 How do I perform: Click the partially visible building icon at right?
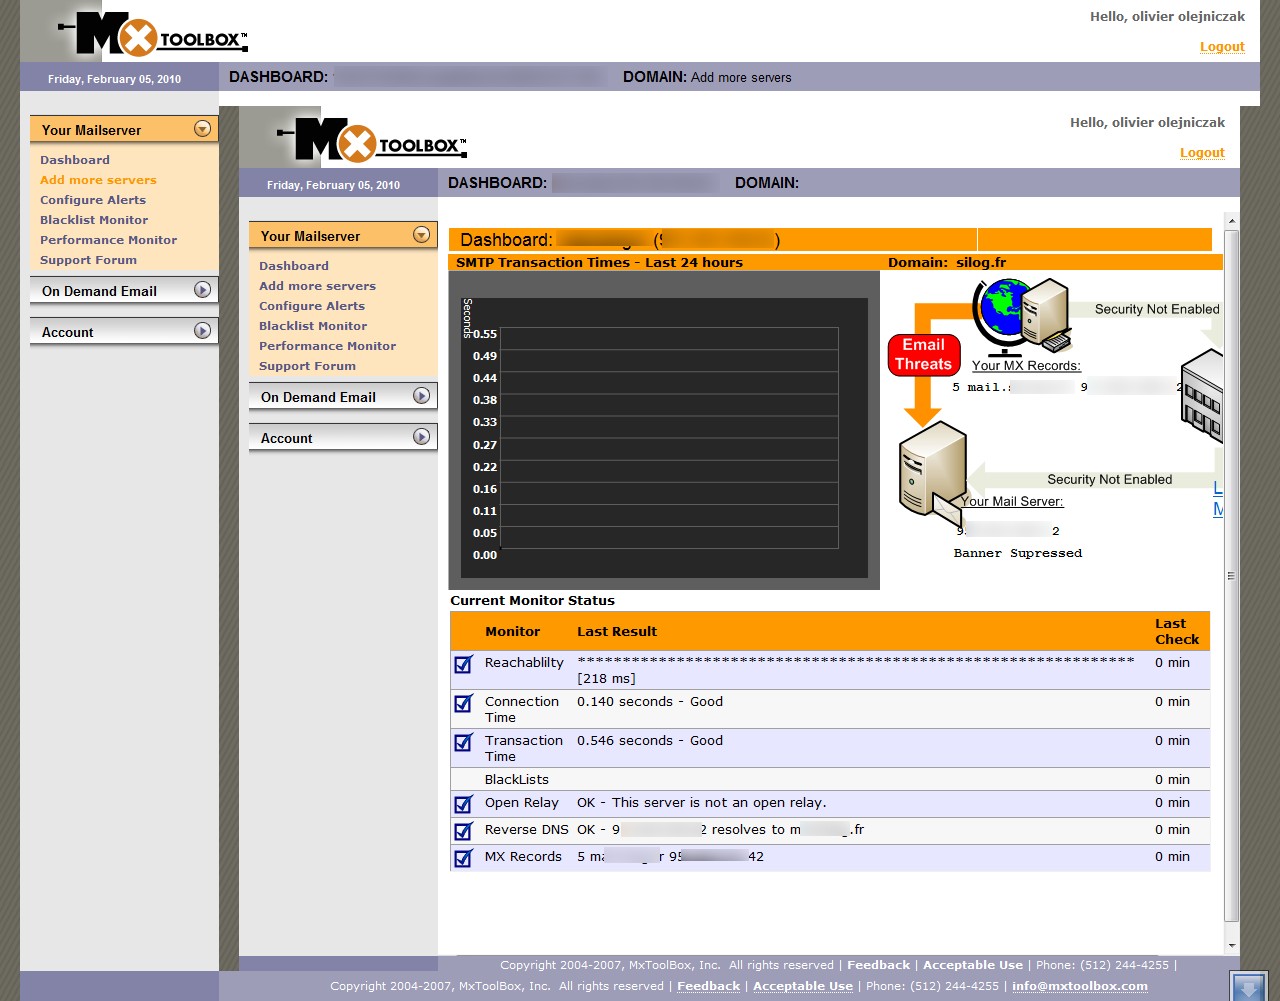(x=1202, y=398)
